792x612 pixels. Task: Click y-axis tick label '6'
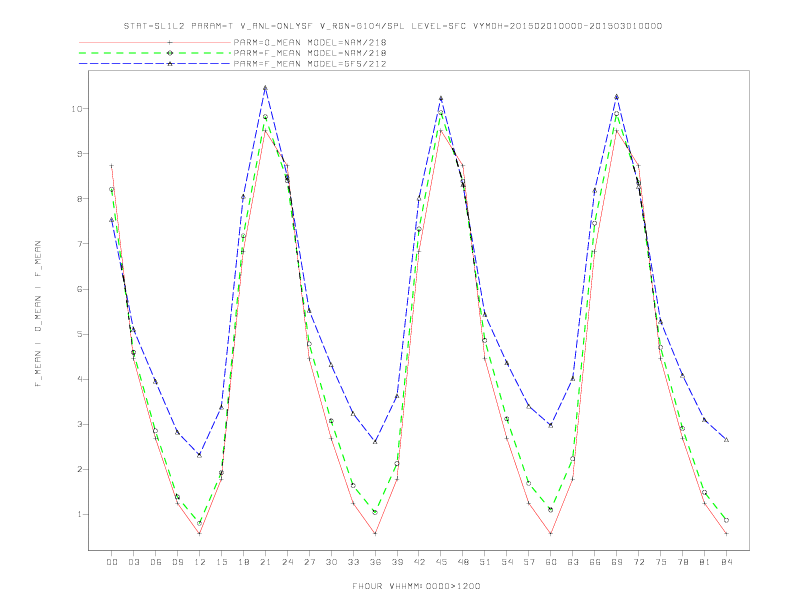pyautogui.click(x=79, y=289)
